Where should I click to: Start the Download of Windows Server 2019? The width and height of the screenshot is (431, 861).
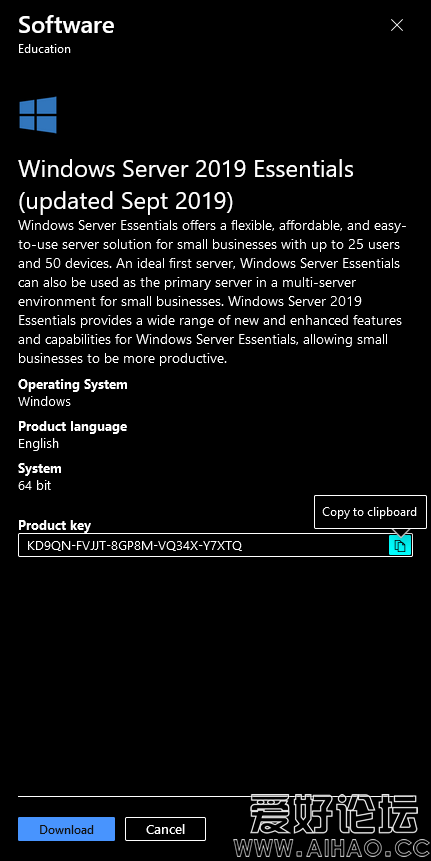click(66, 829)
